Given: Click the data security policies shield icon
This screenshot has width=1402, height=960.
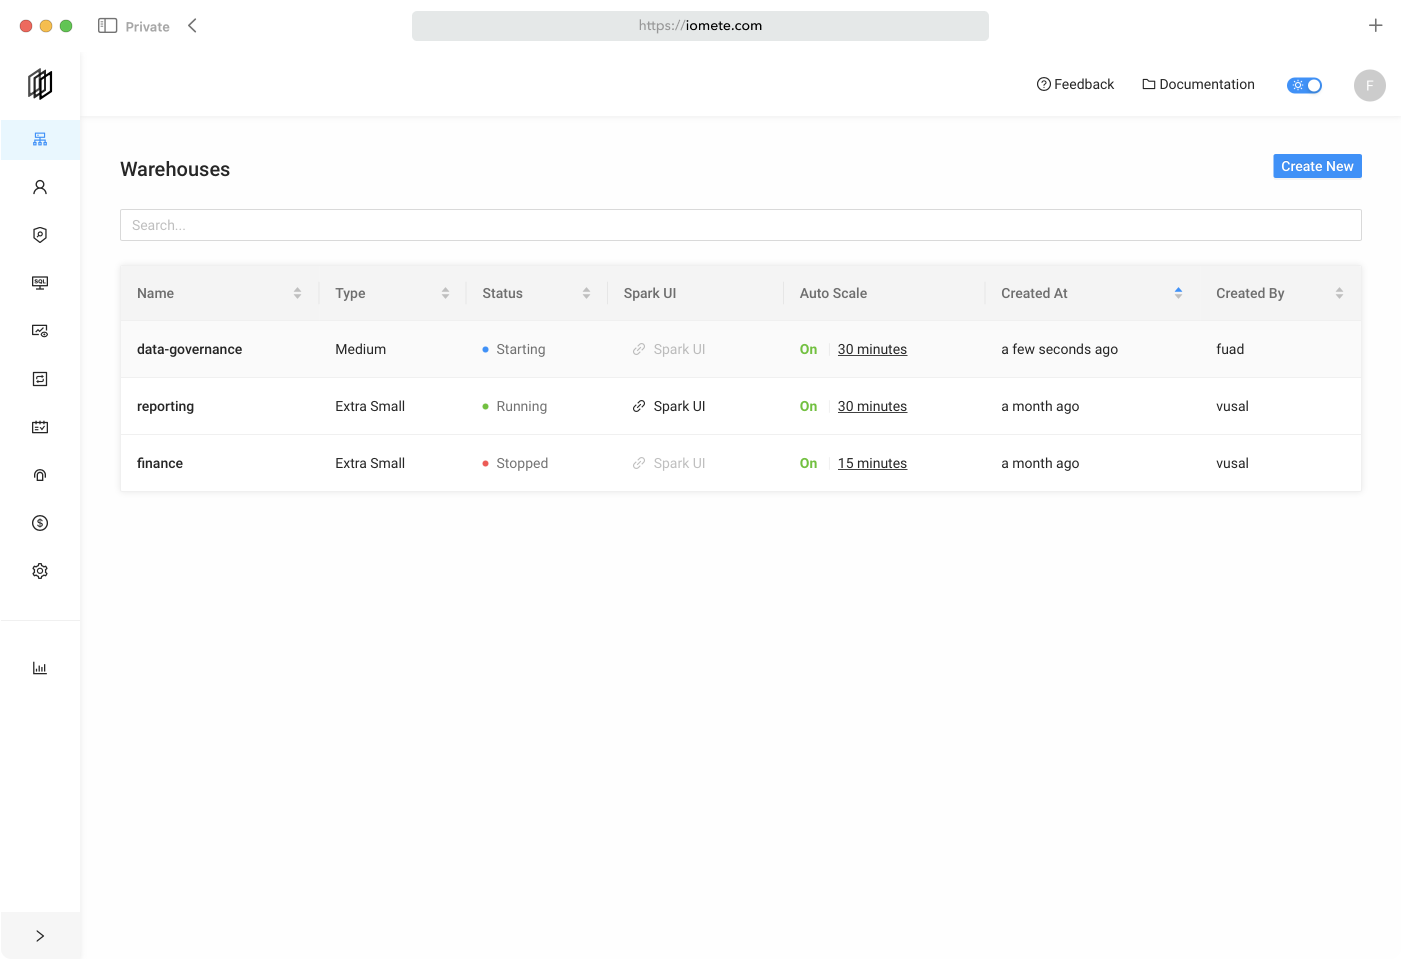Looking at the screenshot, I should 40,234.
